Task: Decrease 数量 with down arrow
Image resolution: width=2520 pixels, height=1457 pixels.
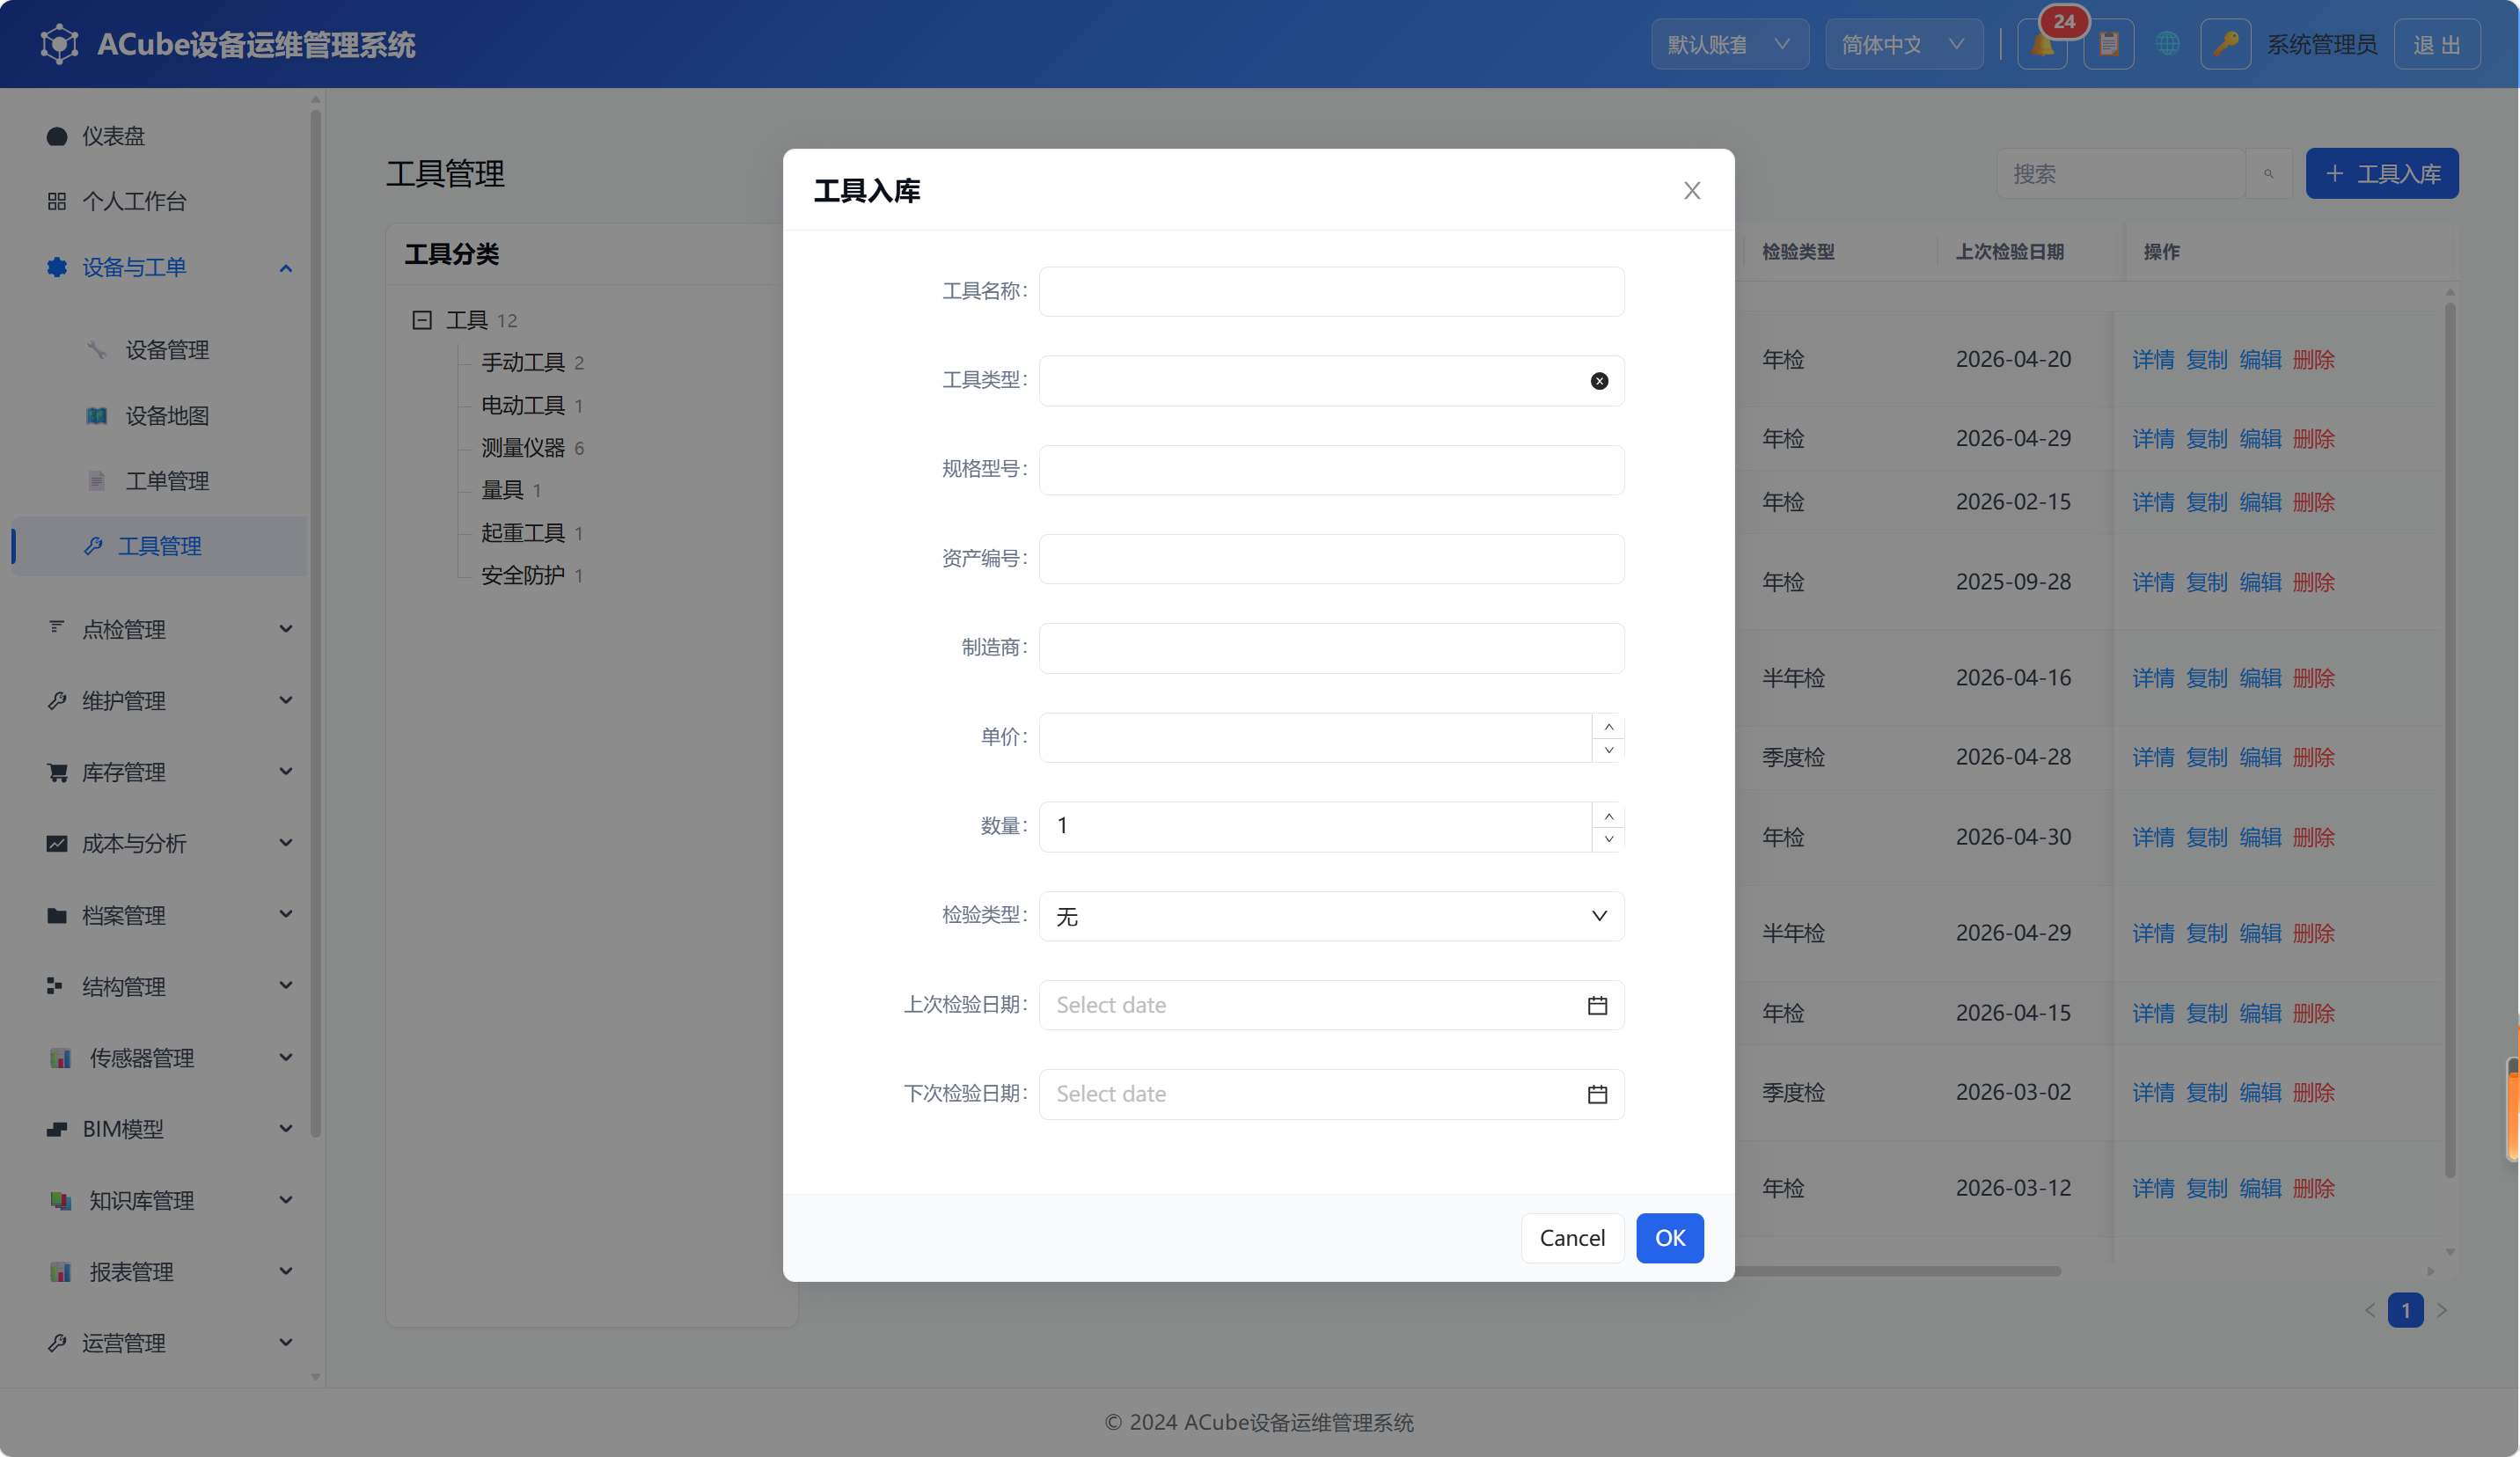Action: tap(1608, 839)
